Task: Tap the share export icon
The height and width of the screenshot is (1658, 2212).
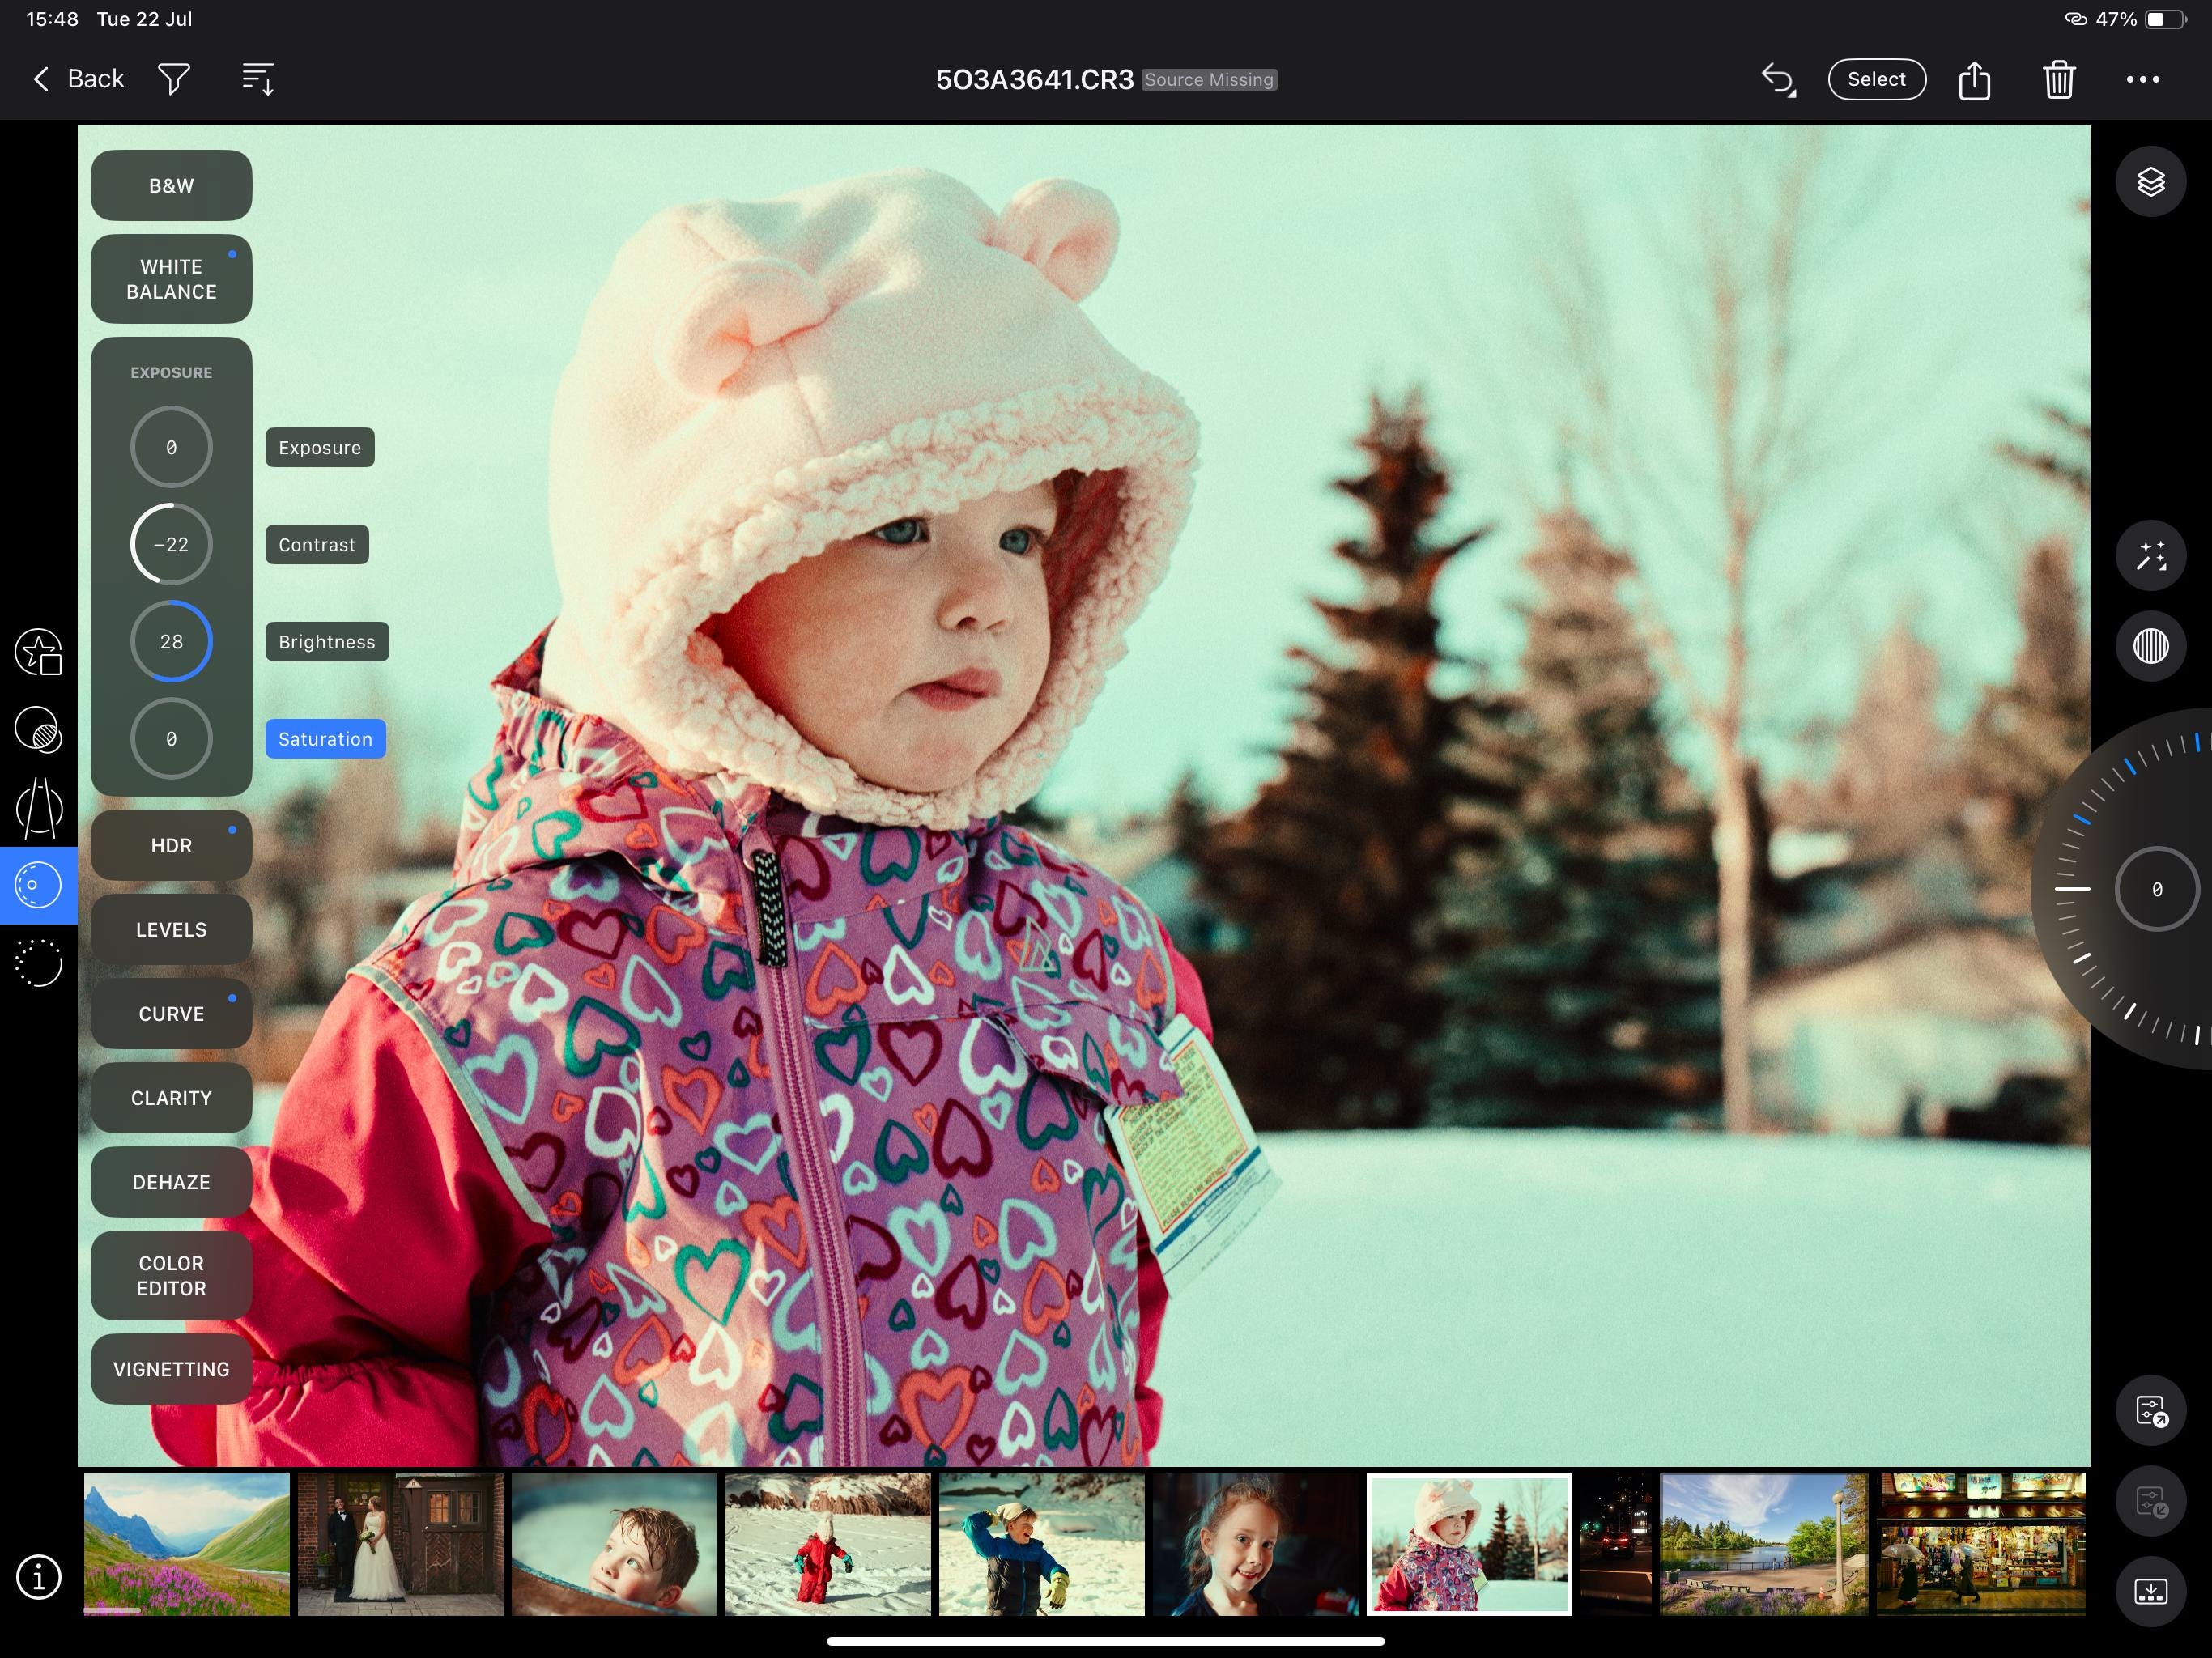Action: (1974, 79)
